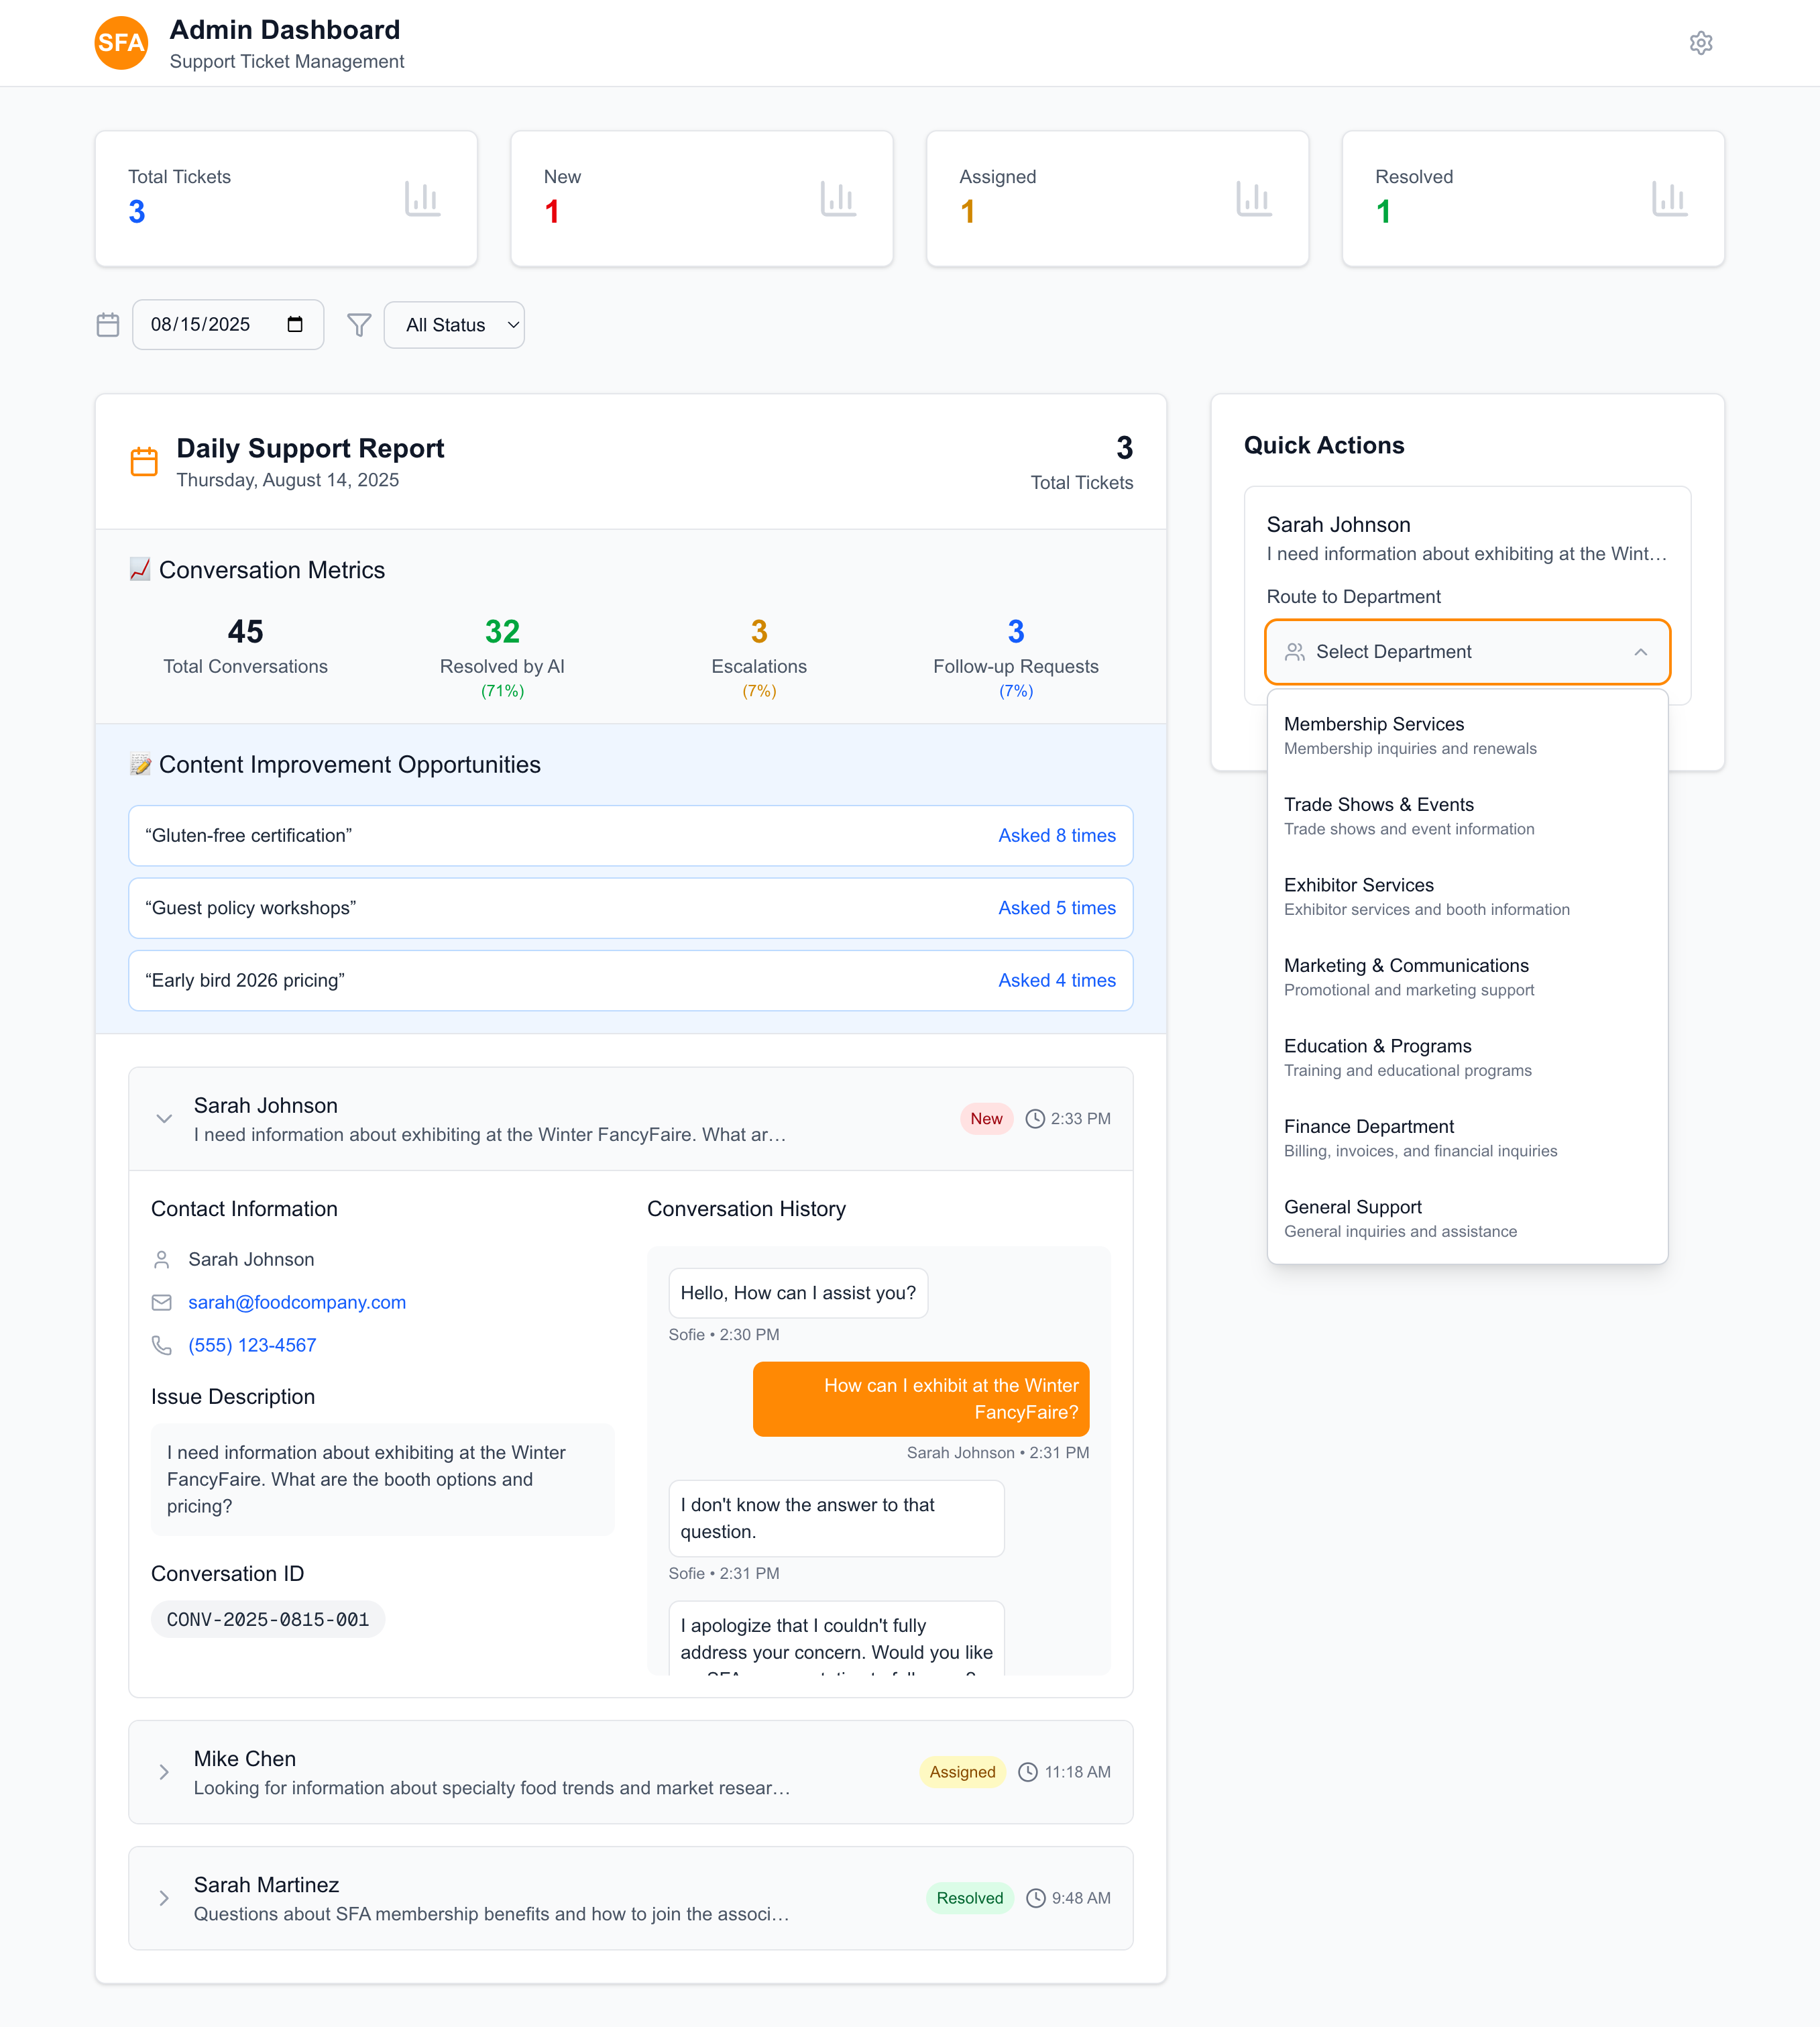Choose Exhibitor Services from department list

(x=1426, y=896)
